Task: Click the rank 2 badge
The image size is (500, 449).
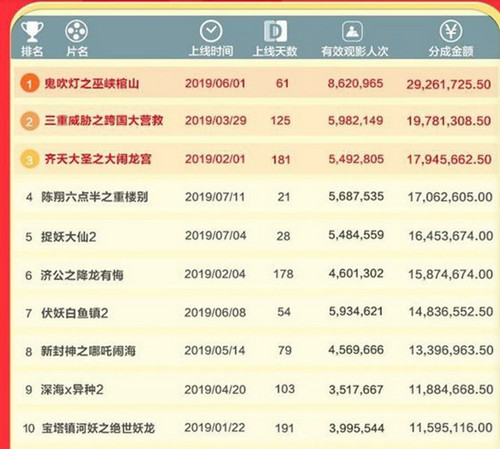Action: [29, 121]
